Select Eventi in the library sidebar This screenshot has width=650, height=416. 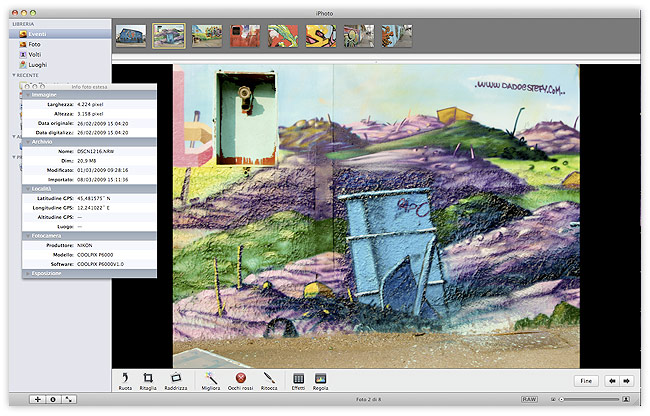click(x=60, y=34)
